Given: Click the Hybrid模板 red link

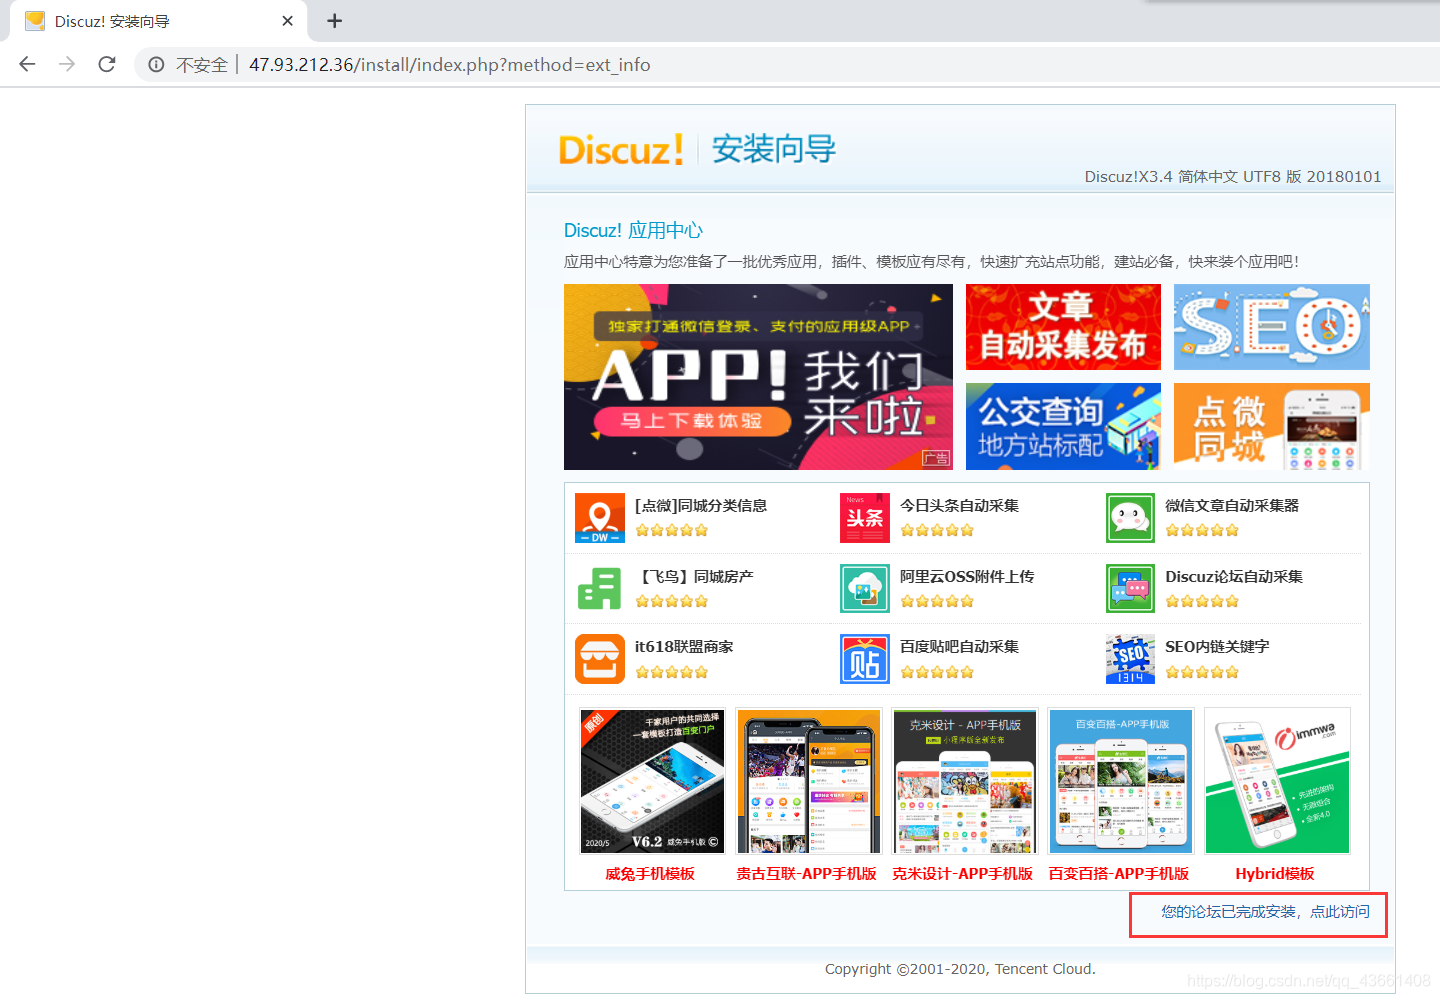Looking at the screenshot, I should pos(1275,874).
